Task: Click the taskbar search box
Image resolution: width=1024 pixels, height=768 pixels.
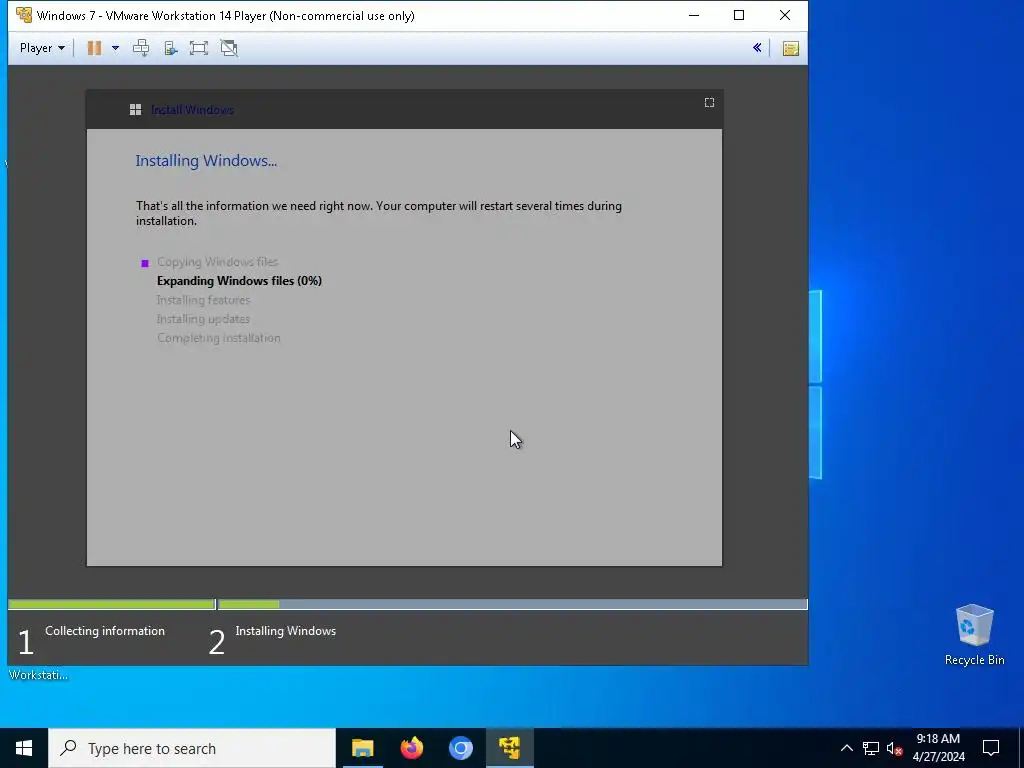Action: click(192, 748)
